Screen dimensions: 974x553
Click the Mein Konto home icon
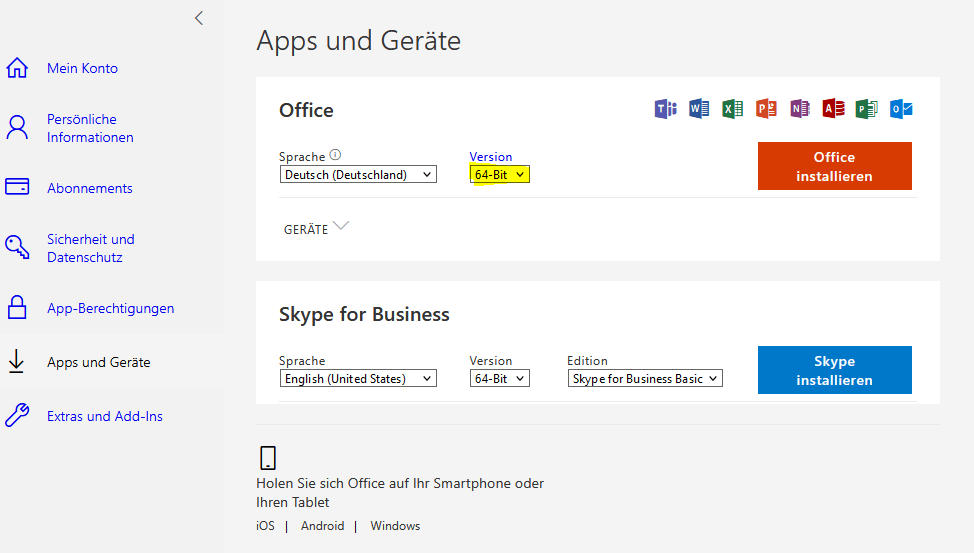point(17,68)
